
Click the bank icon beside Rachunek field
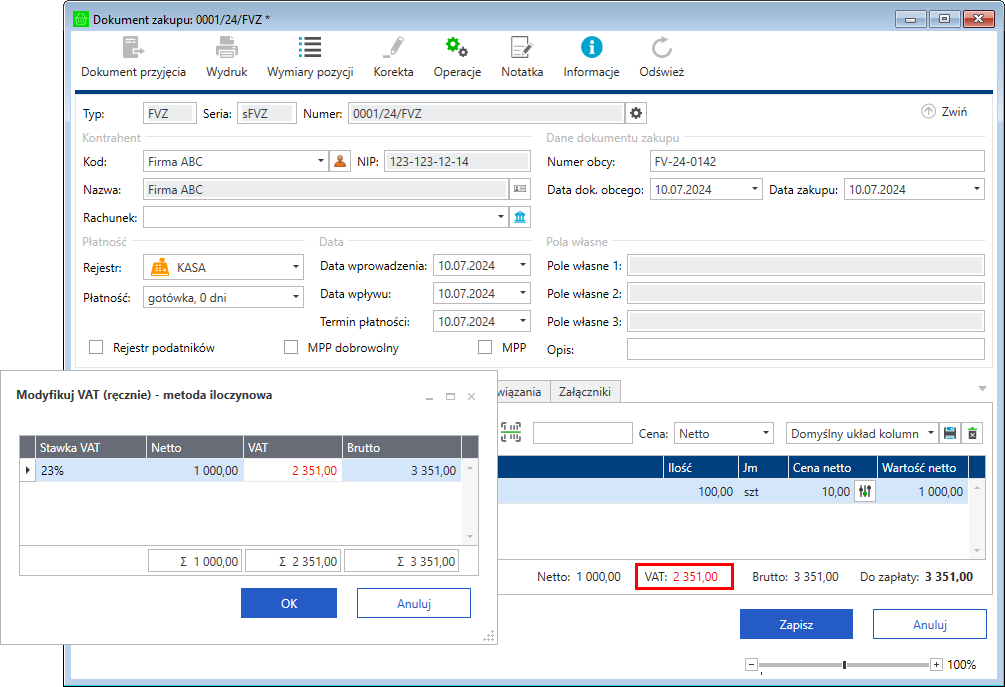(520, 217)
